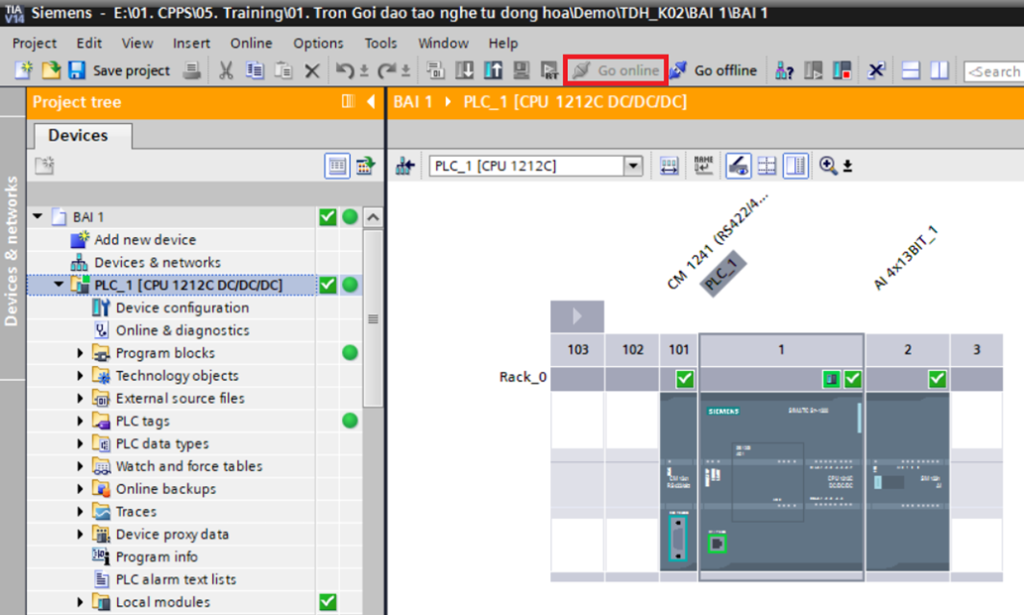Click the Split editor horizontally icon

(x=910, y=71)
